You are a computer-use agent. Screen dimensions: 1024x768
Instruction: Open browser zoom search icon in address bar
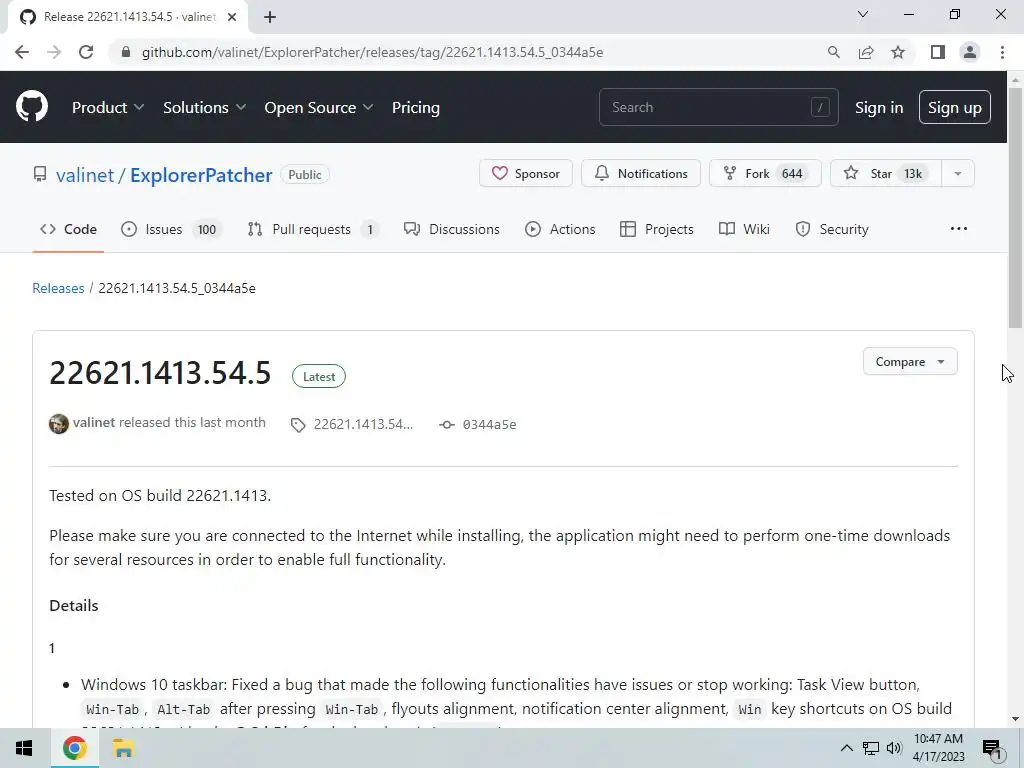(833, 52)
